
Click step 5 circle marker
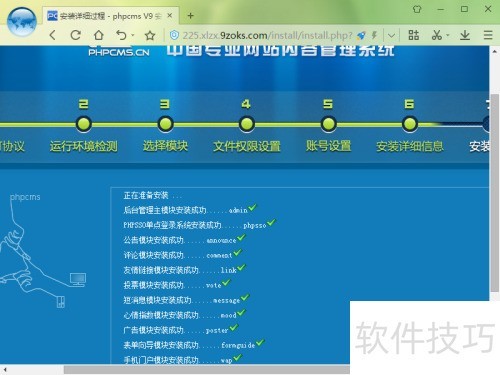[x=328, y=124]
